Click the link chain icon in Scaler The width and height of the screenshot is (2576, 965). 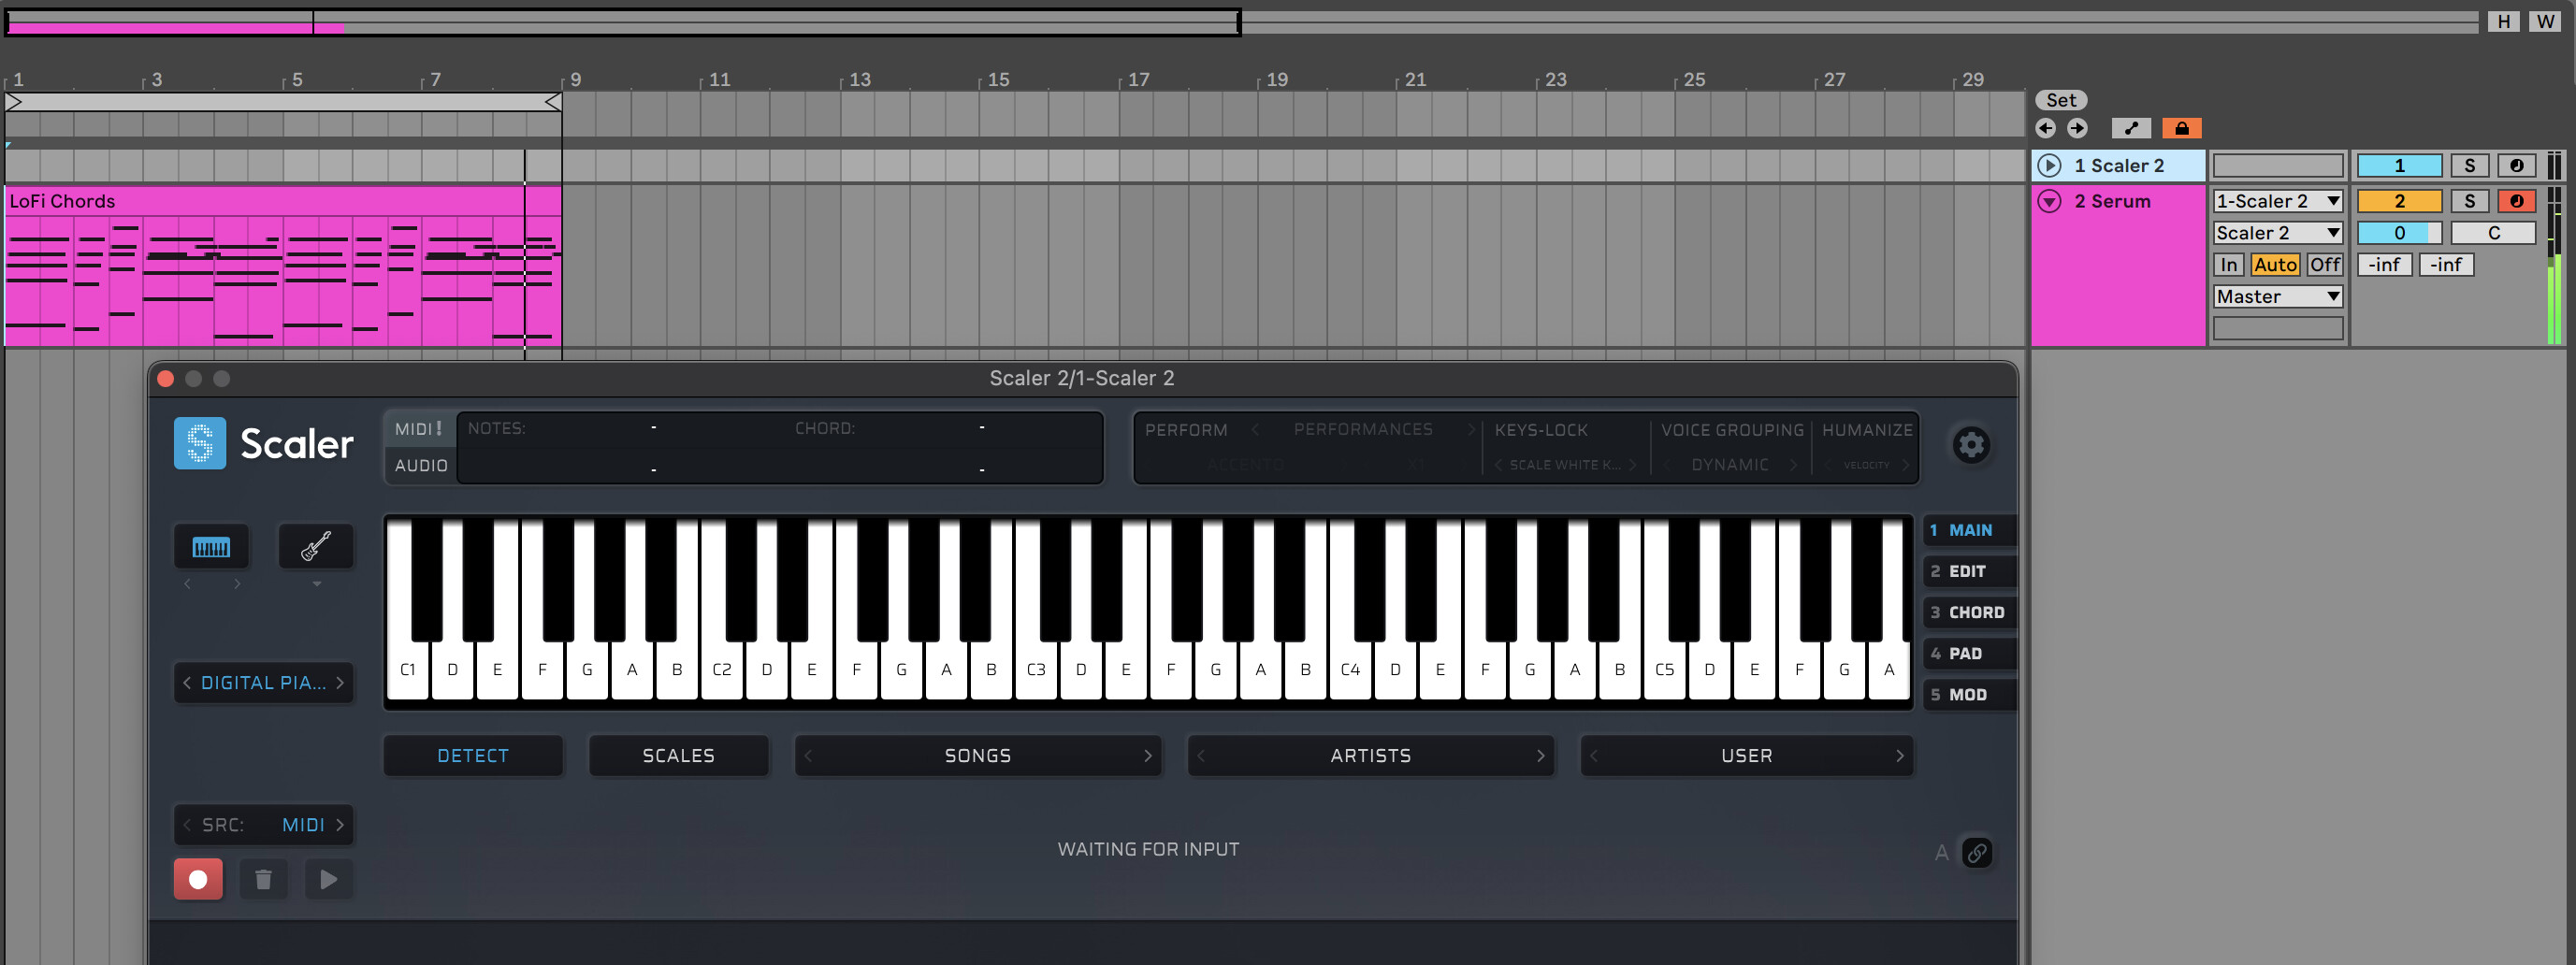(1976, 853)
